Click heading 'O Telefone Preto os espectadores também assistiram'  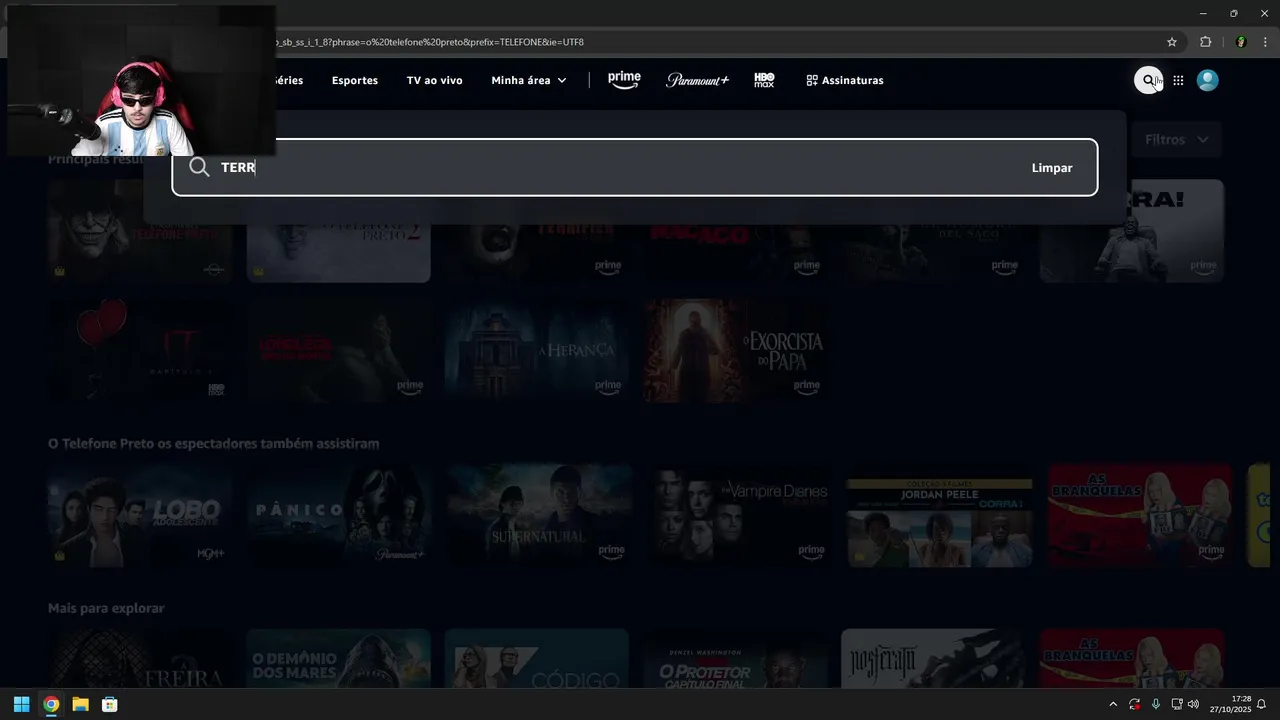pyautogui.click(x=213, y=443)
